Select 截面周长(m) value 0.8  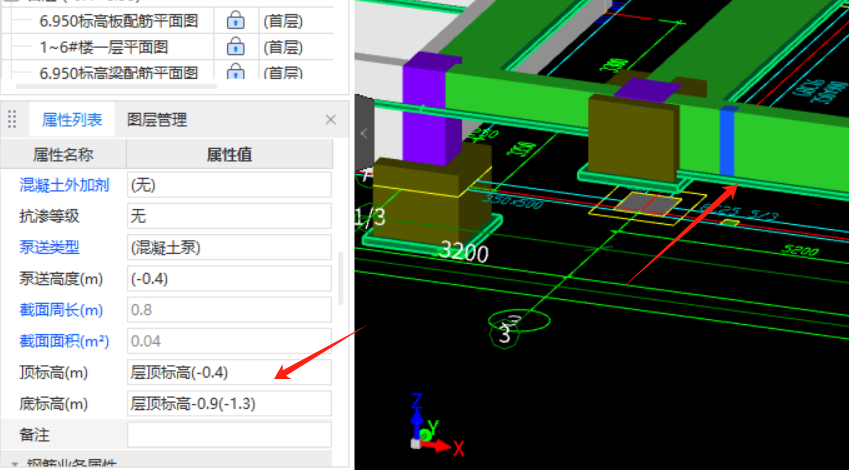(229, 310)
